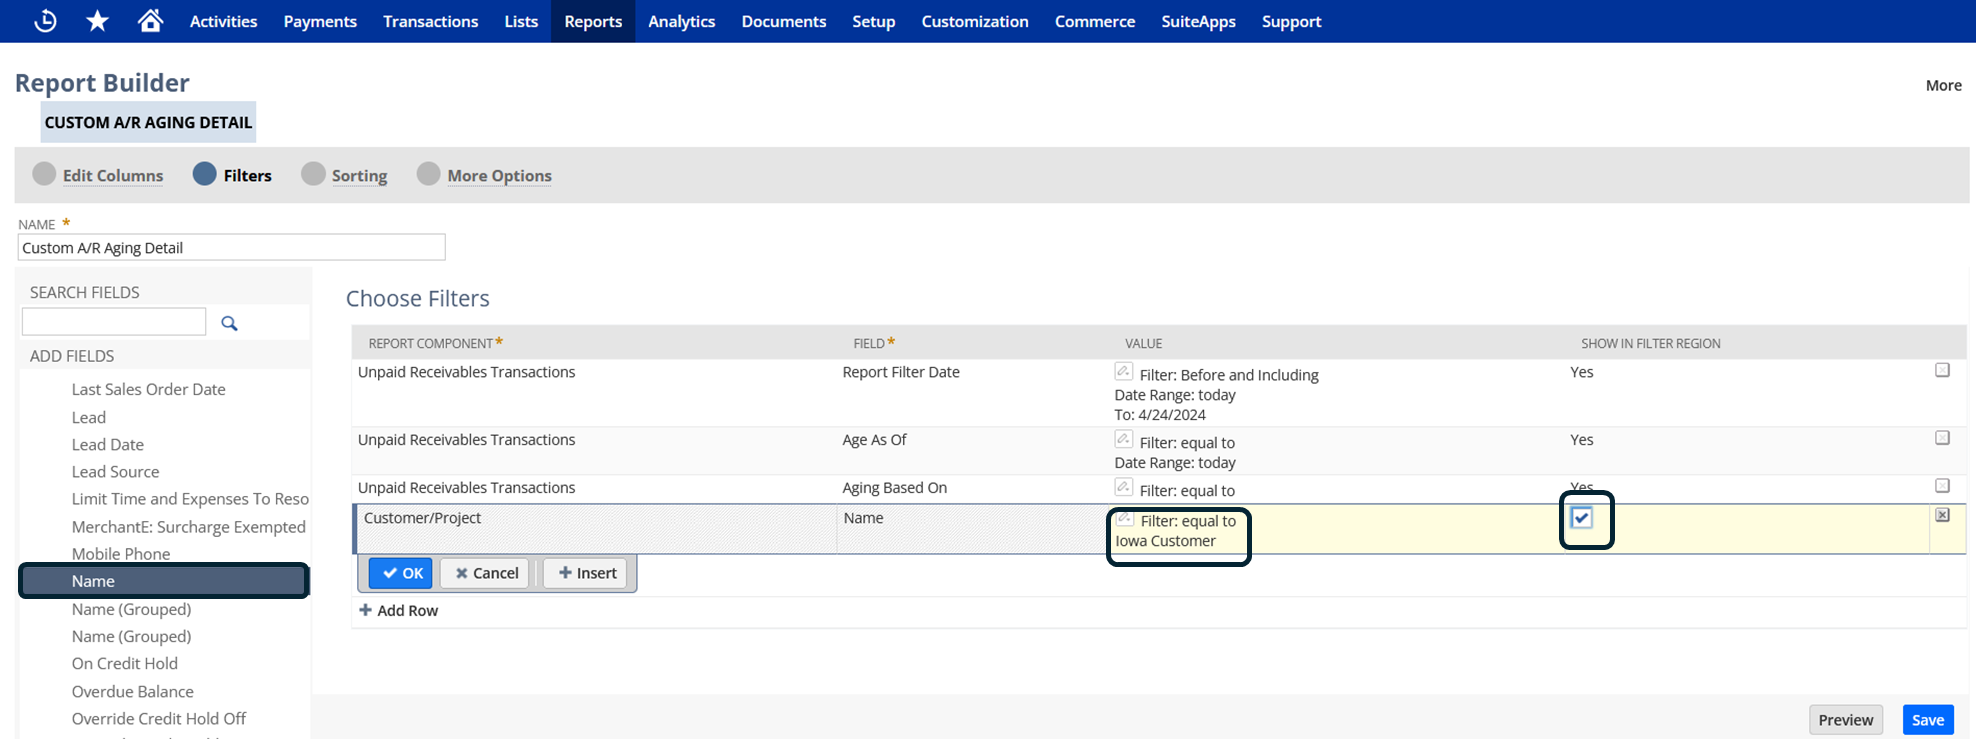The image size is (1976, 739).
Task: Open the SuiteApps menu
Action: (x=1198, y=21)
